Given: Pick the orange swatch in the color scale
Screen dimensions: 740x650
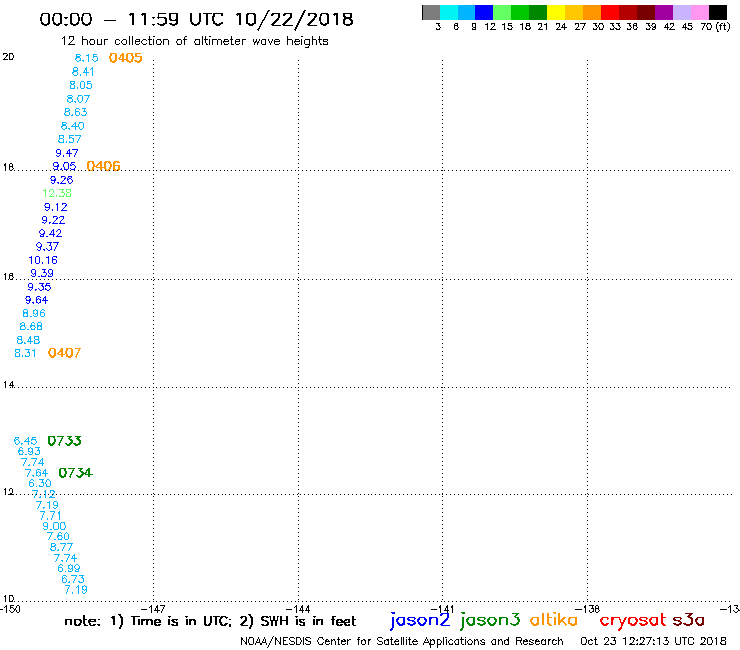Looking at the screenshot, I should [592, 12].
